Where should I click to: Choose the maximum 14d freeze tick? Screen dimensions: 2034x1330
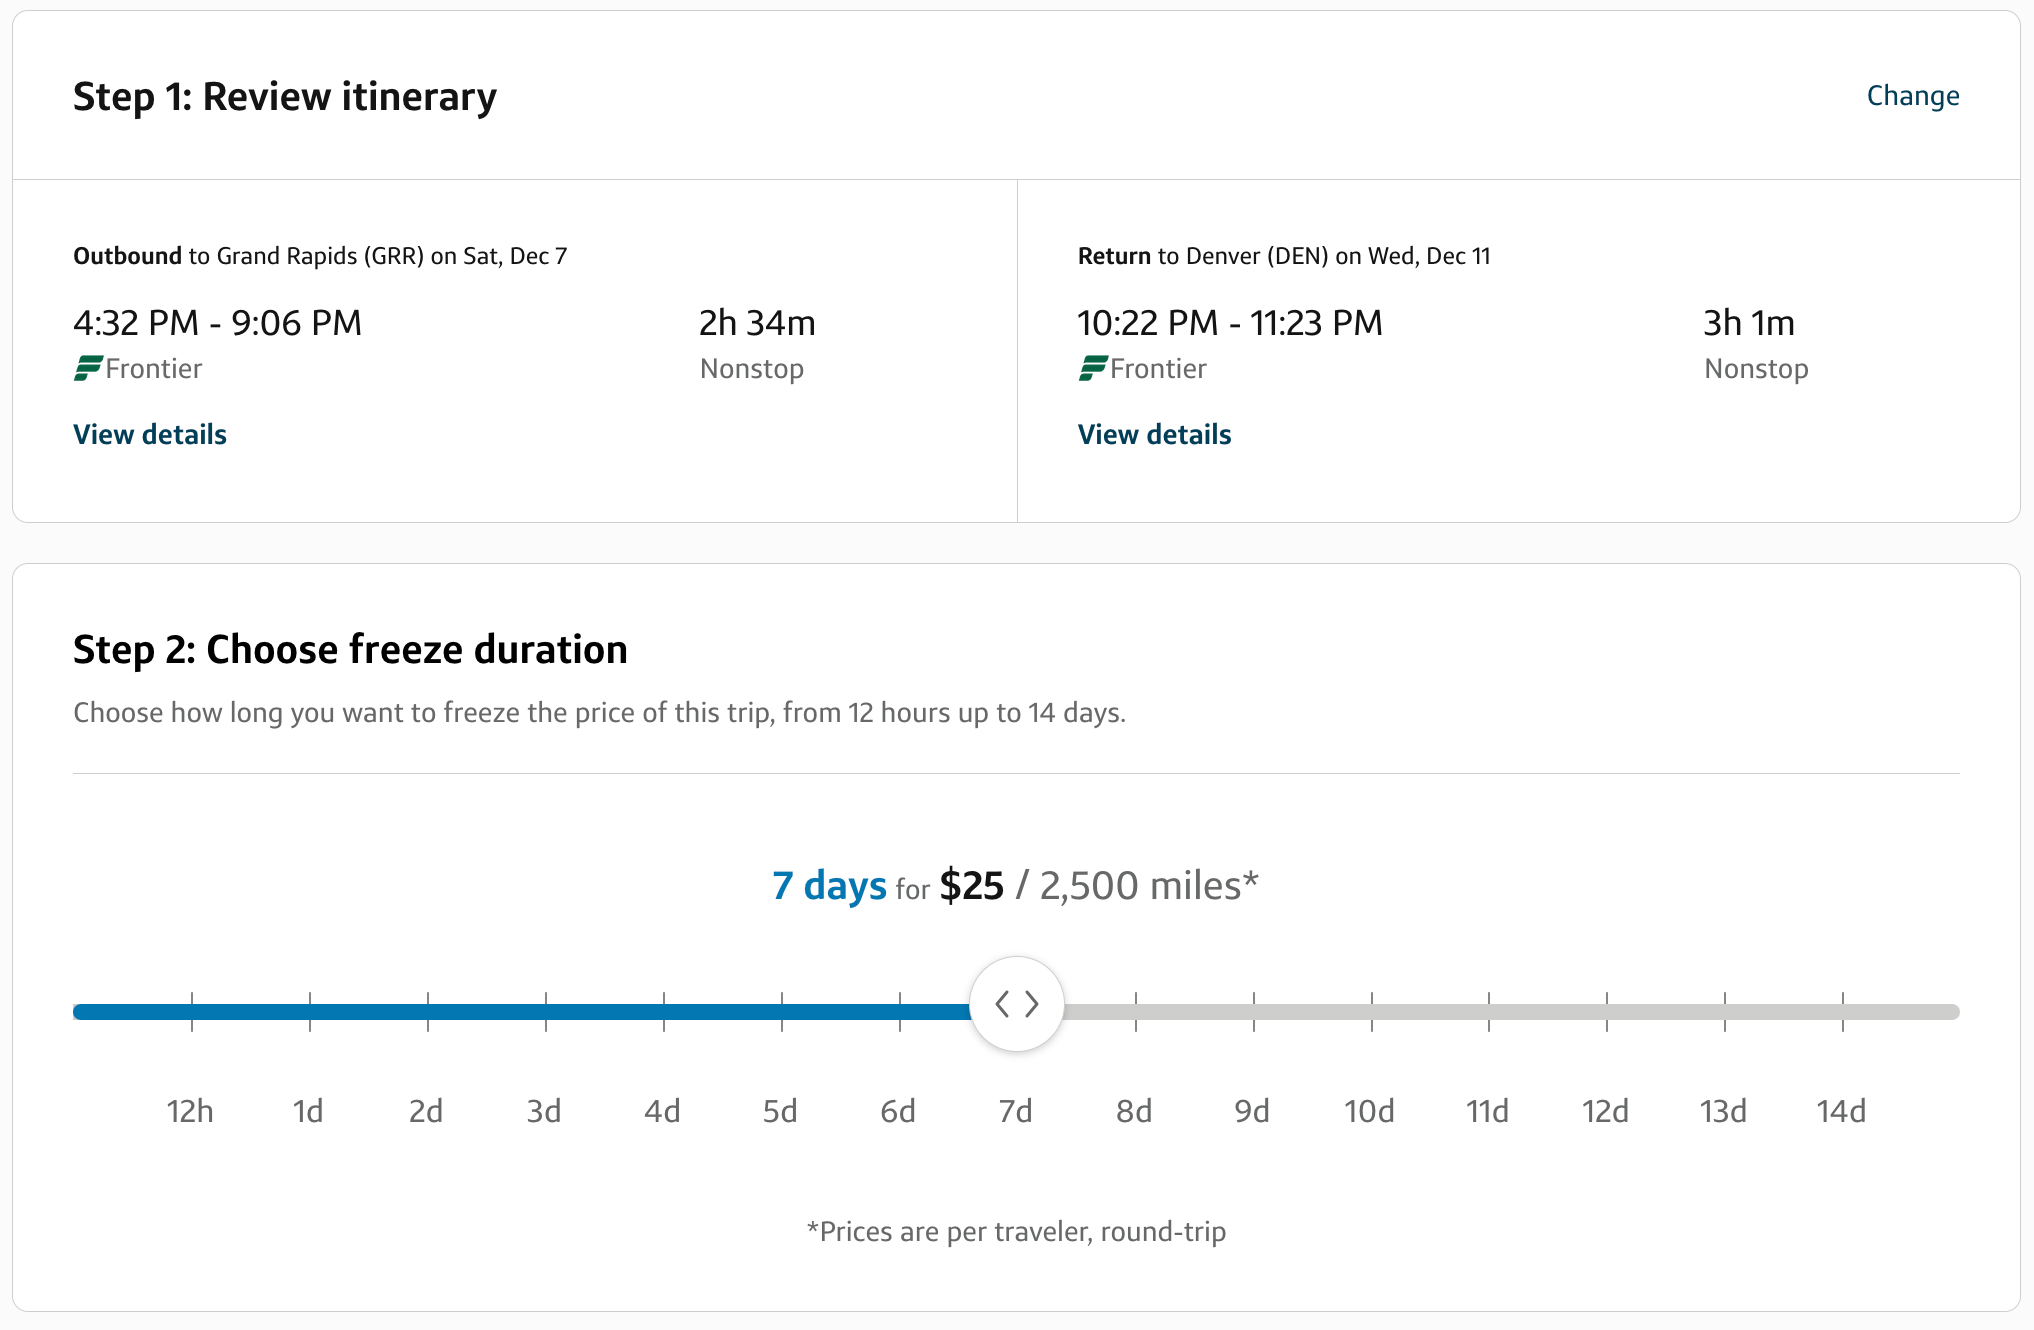pyautogui.click(x=1843, y=1012)
